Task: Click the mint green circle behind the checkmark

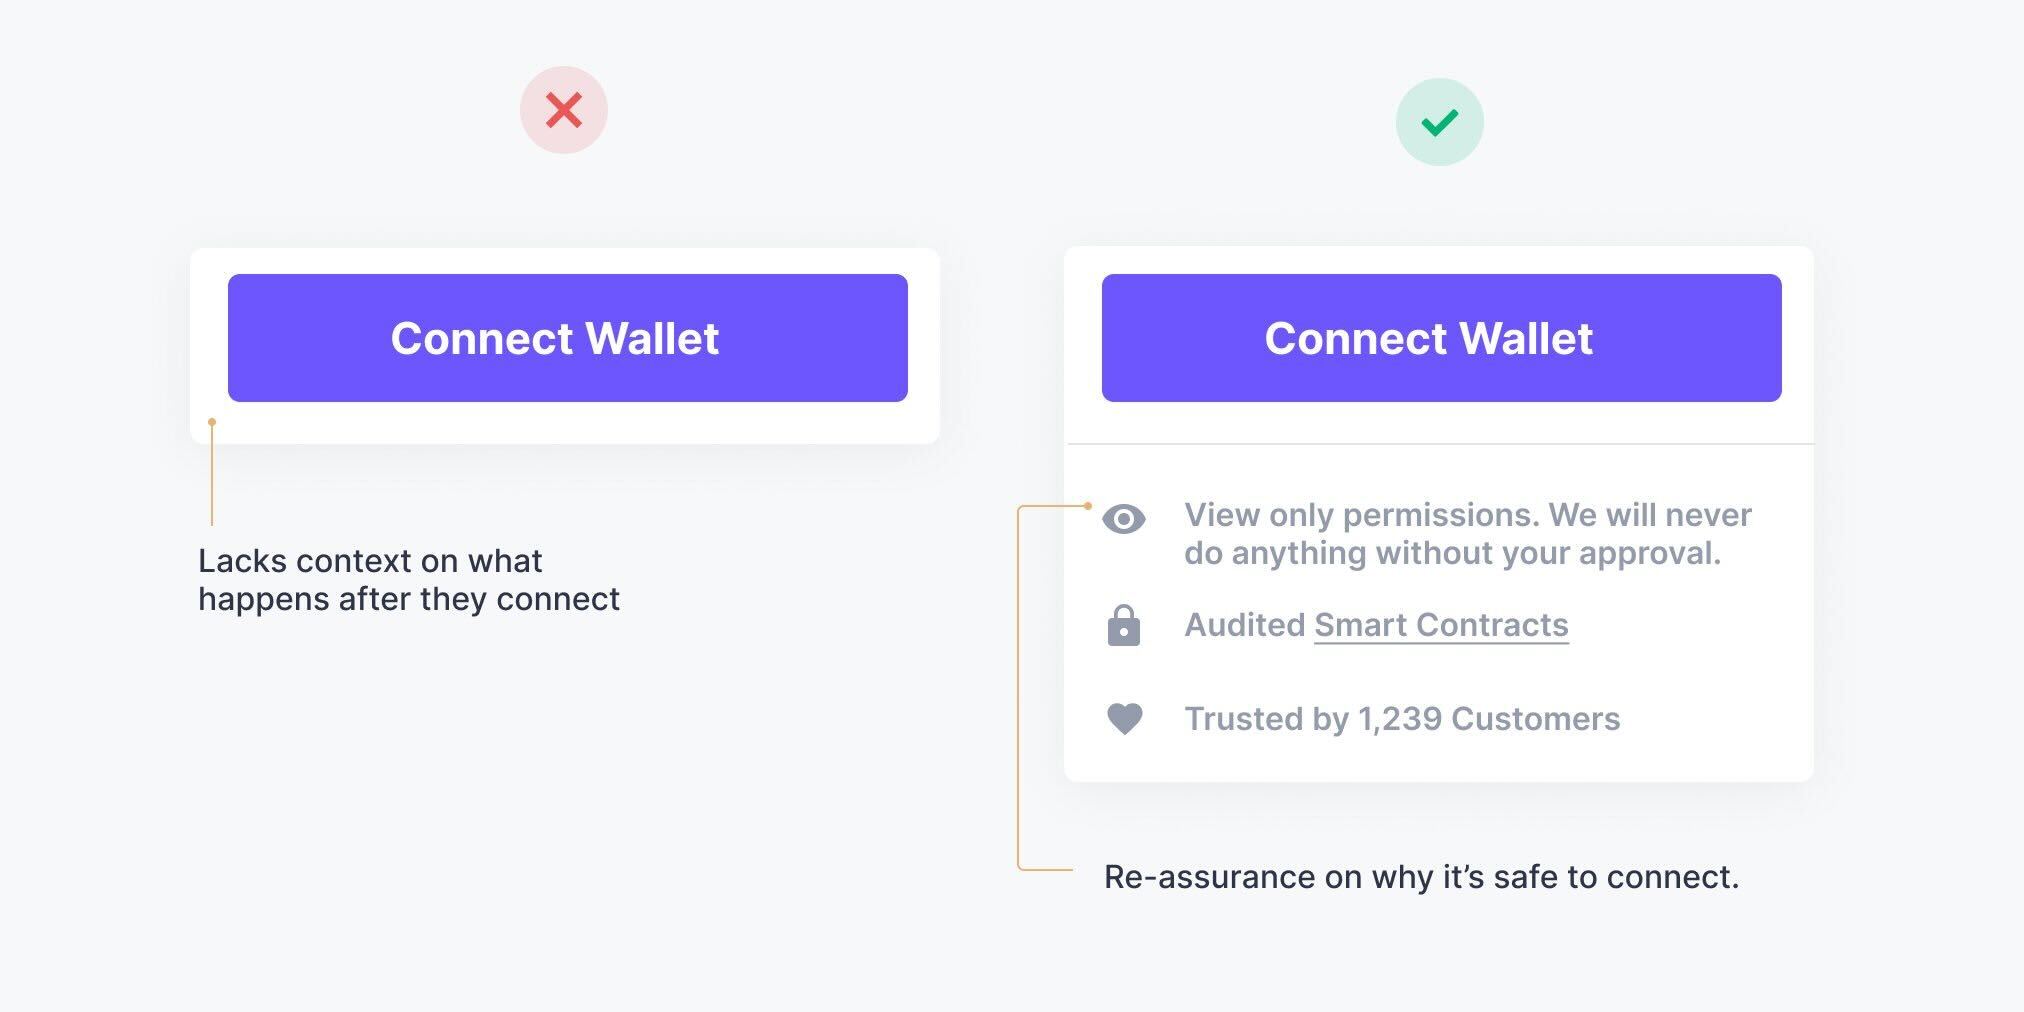Action: (x=1440, y=122)
